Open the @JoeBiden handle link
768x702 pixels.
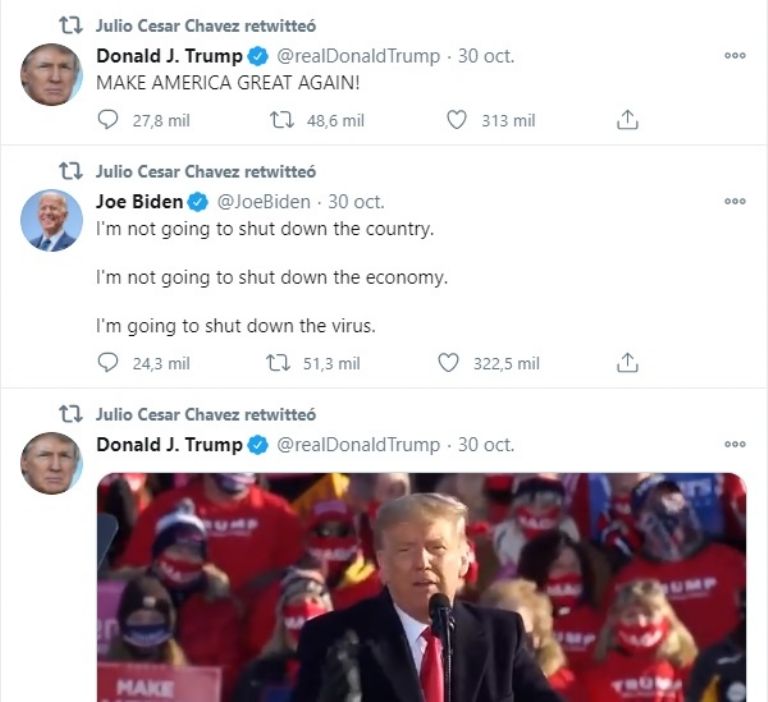(x=264, y=201)
